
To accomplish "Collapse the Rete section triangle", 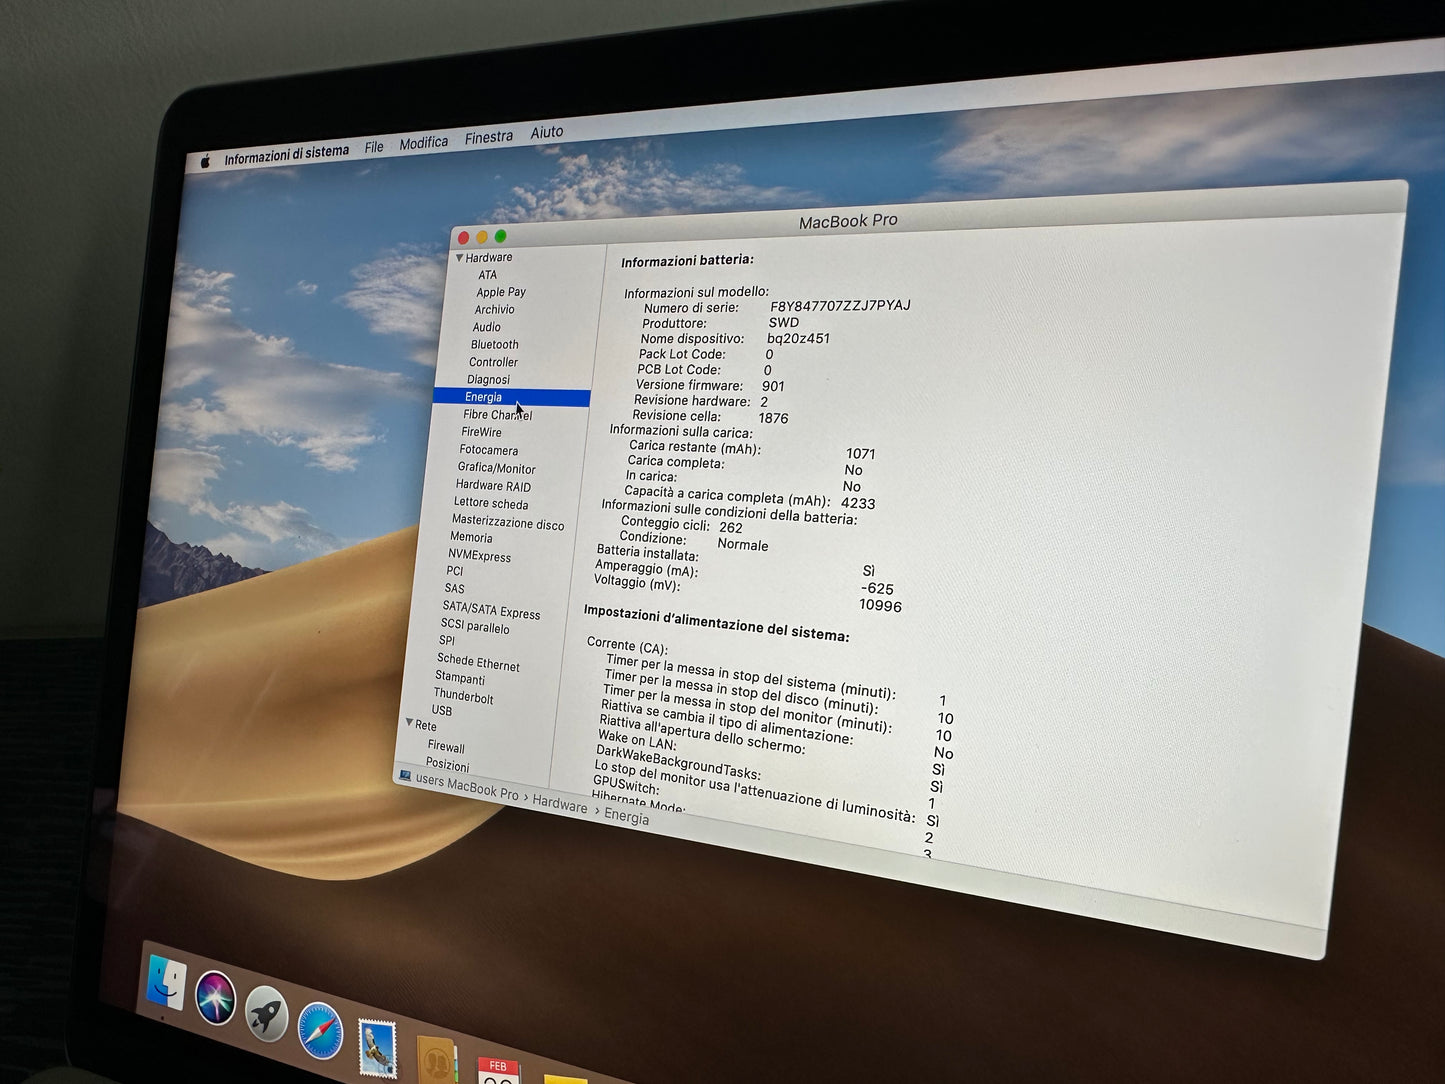I will pyautogui.click(x=410, y=723).
